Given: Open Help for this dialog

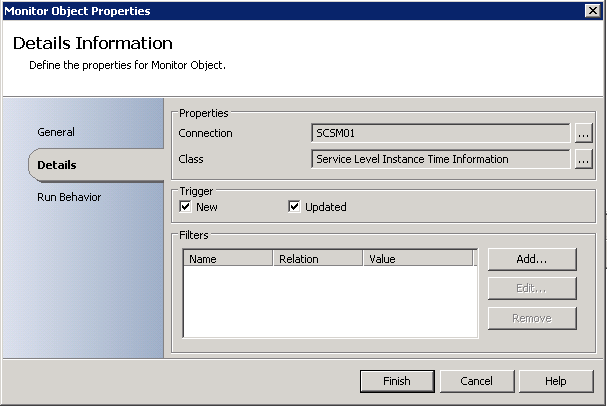Looking at the screenshot, I should 556,381.
